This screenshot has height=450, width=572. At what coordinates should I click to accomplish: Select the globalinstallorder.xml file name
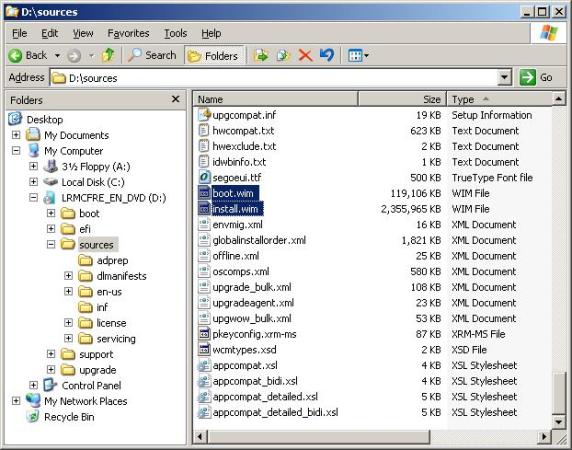tap(259, 240)
